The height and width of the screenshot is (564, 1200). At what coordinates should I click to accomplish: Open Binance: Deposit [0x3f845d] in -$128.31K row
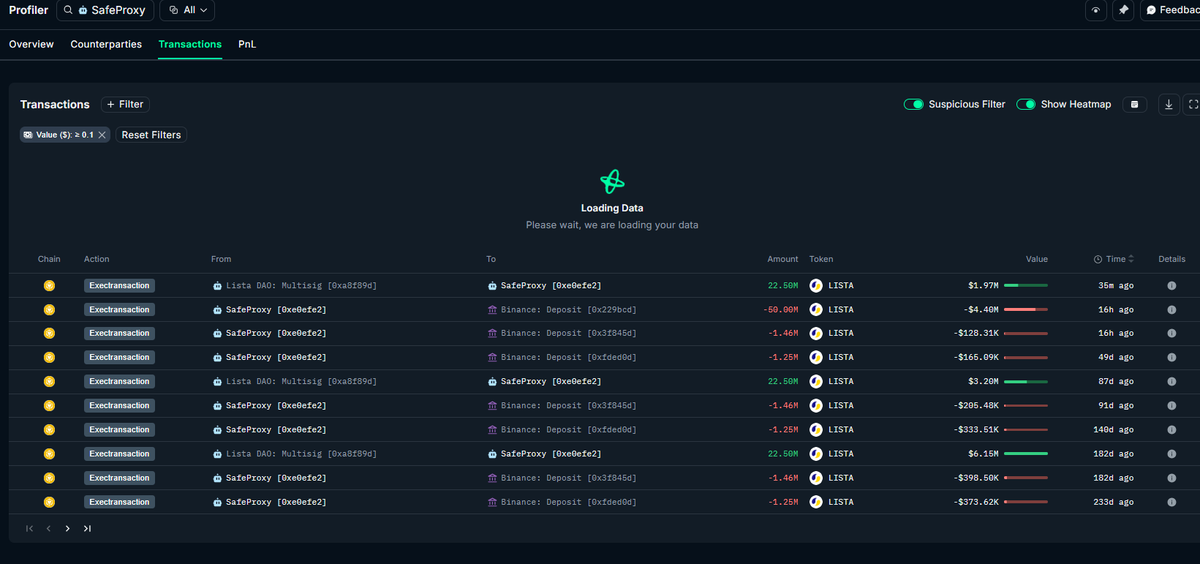562,334
